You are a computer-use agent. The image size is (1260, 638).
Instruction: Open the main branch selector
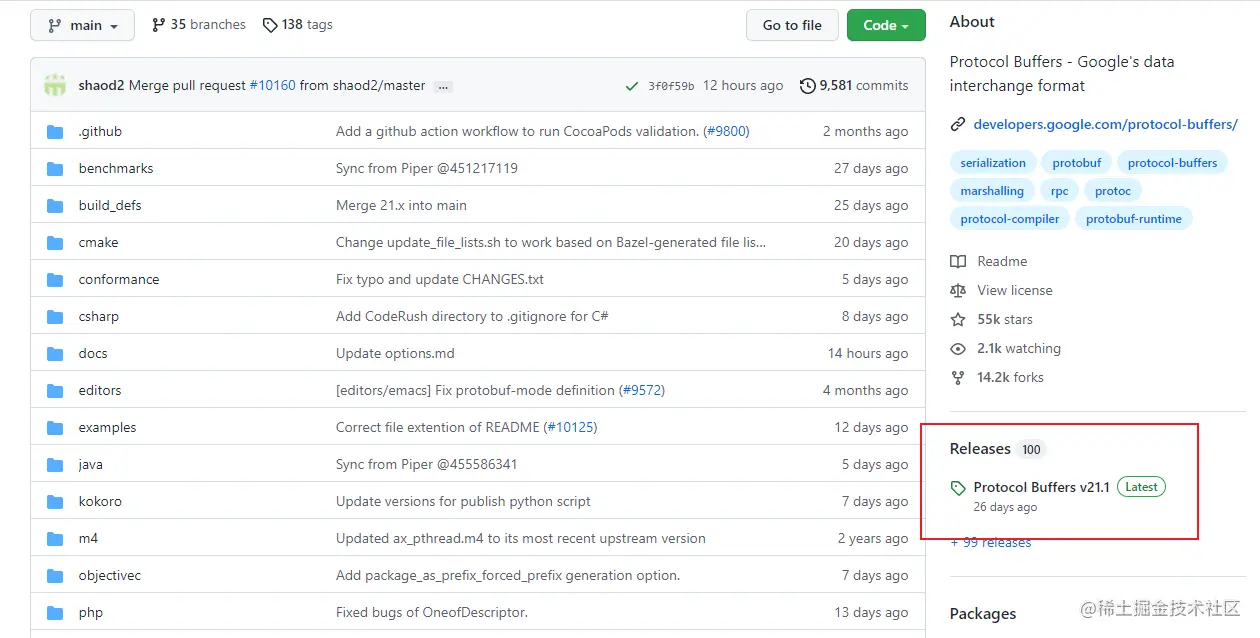(x=82, y=24)
